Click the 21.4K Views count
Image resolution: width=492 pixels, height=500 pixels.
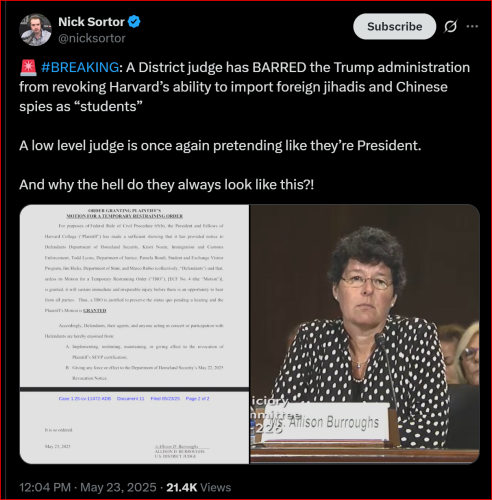[199, 487]
